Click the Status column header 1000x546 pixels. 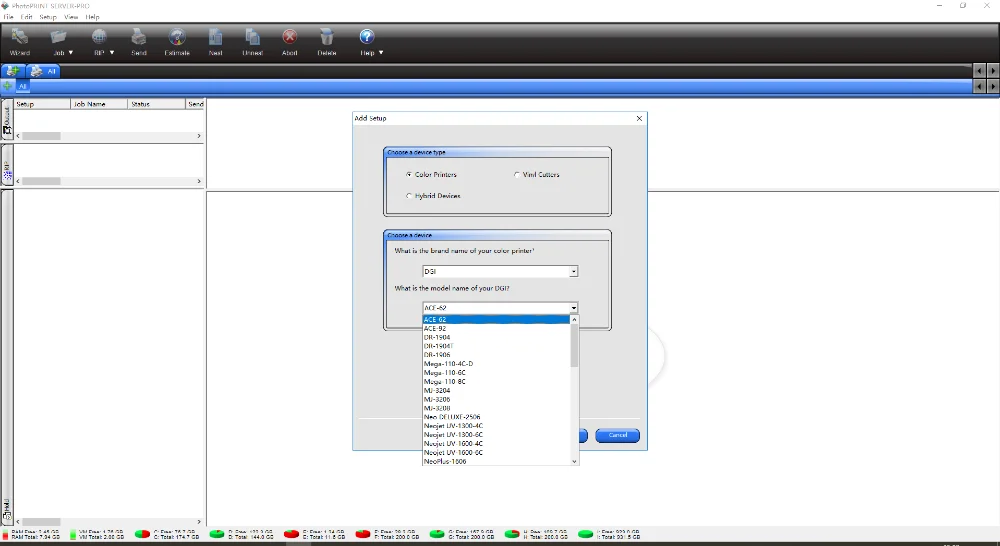(x=156, y=104)
